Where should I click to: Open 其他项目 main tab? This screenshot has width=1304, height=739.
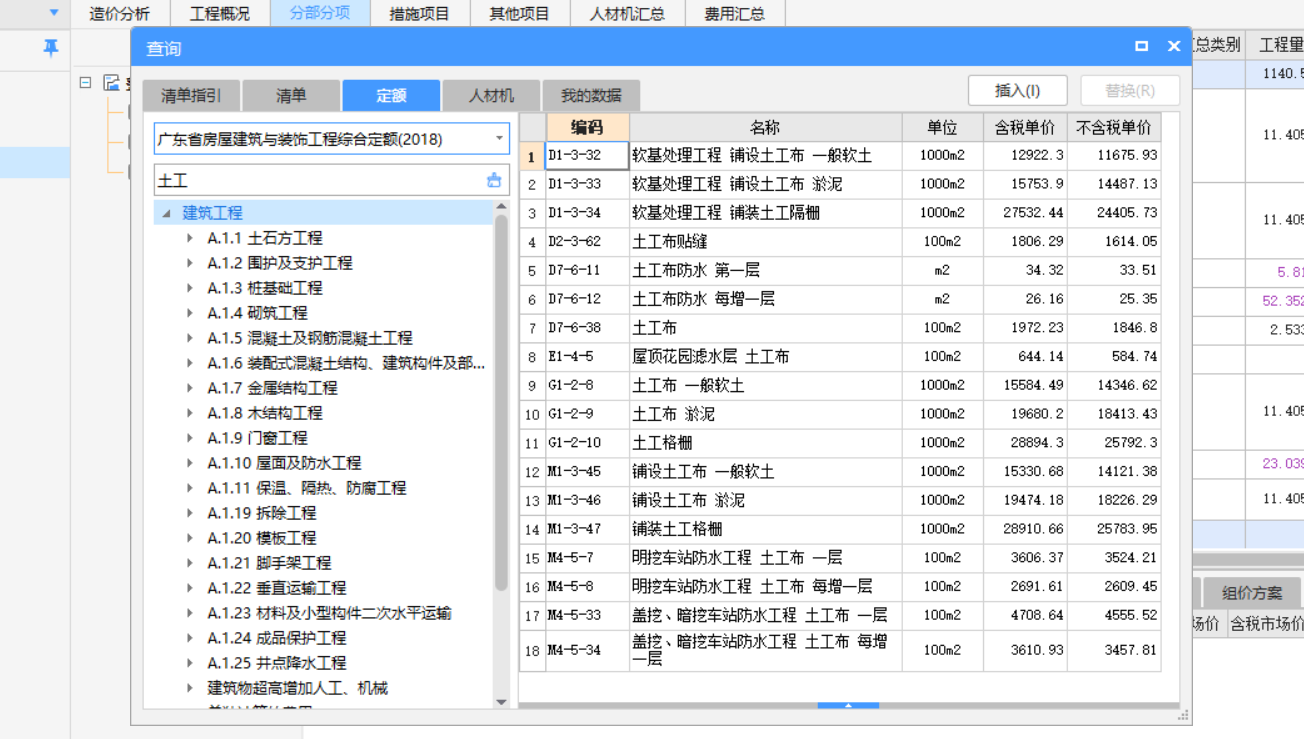520,13
